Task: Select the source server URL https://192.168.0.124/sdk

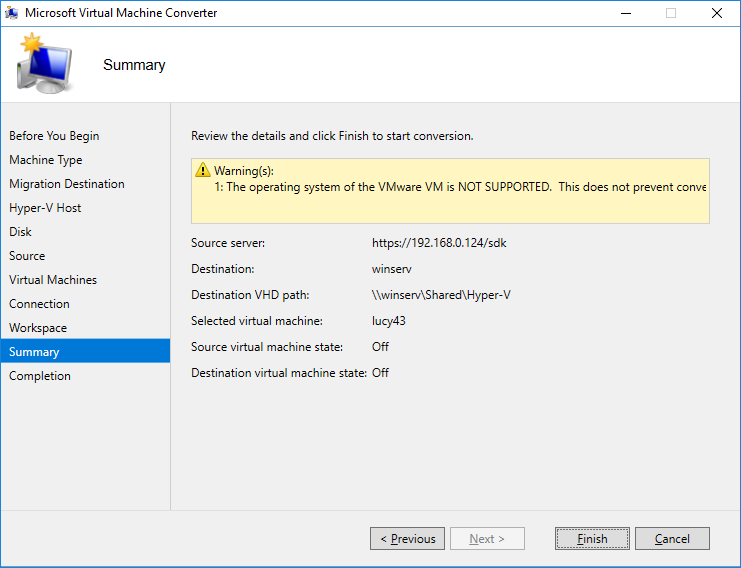Action: coord(439,243)
